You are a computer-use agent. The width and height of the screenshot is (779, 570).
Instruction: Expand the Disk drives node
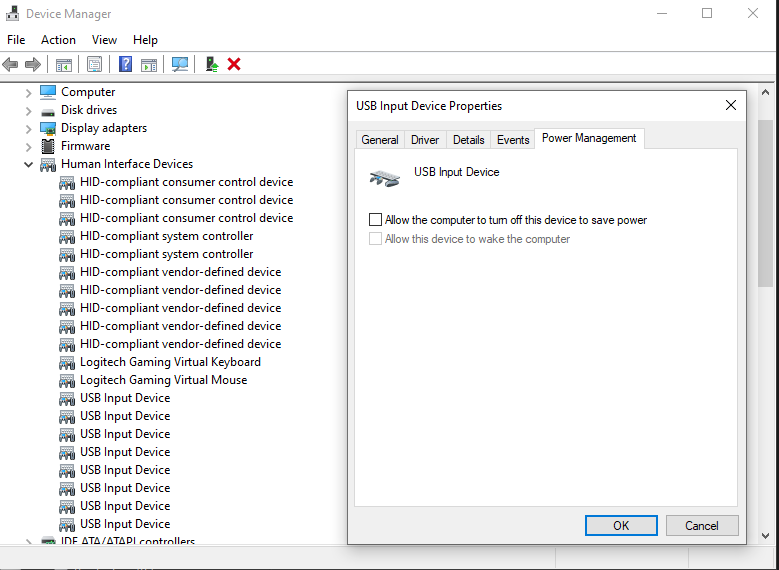[29, 110]
